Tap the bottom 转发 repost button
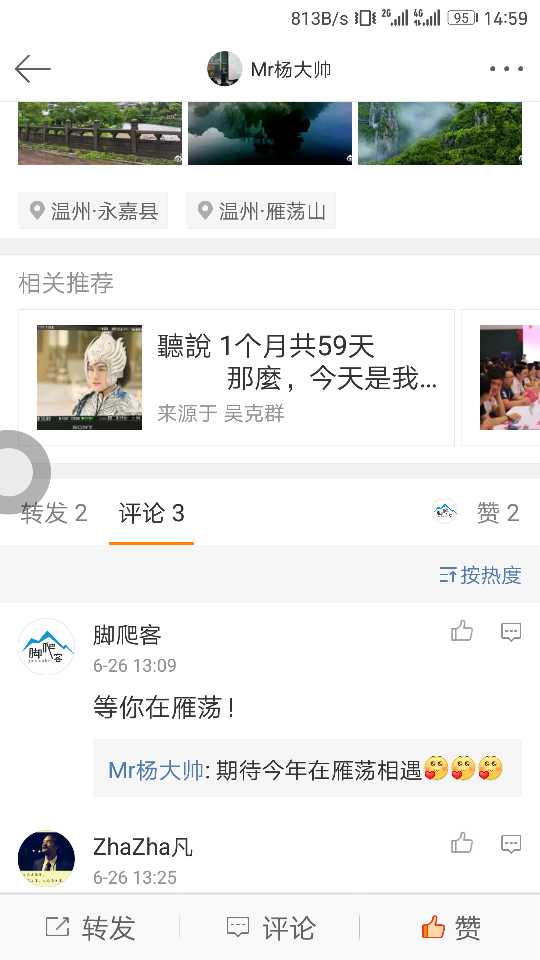The width and height of the screenshot is (540, 960). click(91, 928)
